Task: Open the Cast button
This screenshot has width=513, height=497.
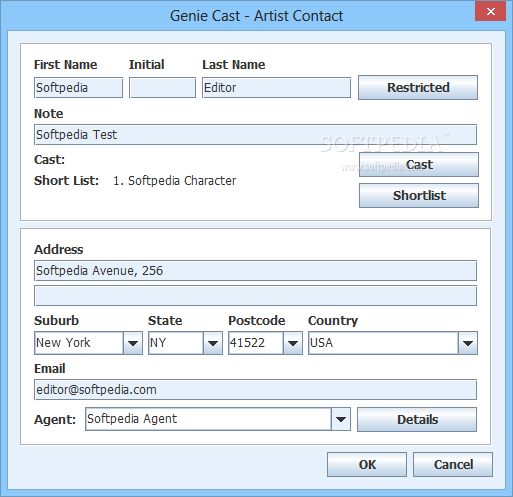Action: (419, 164)
